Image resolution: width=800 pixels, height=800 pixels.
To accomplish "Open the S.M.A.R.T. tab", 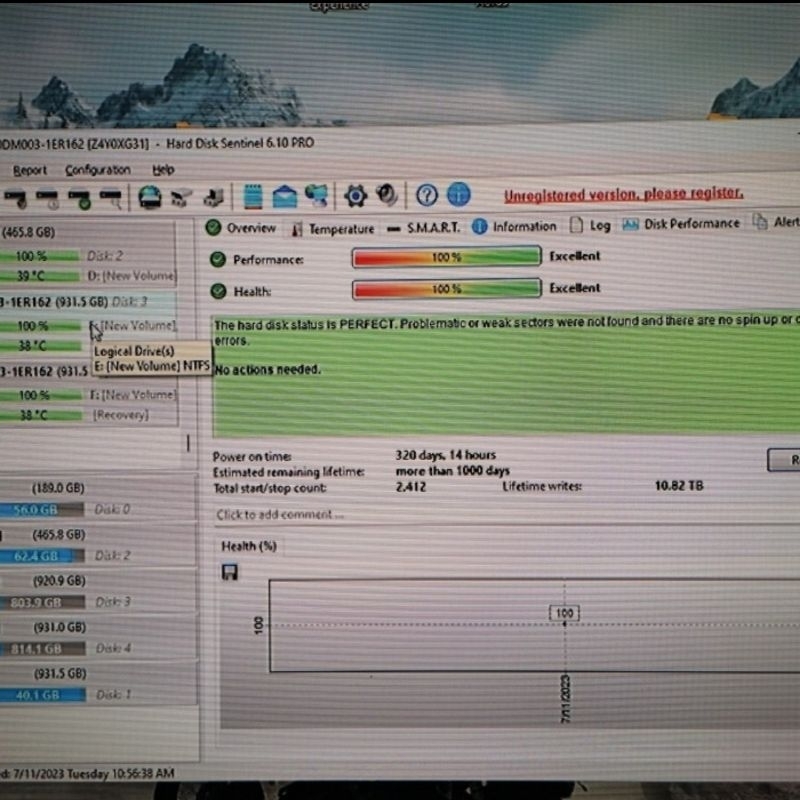I will (424, 227).
